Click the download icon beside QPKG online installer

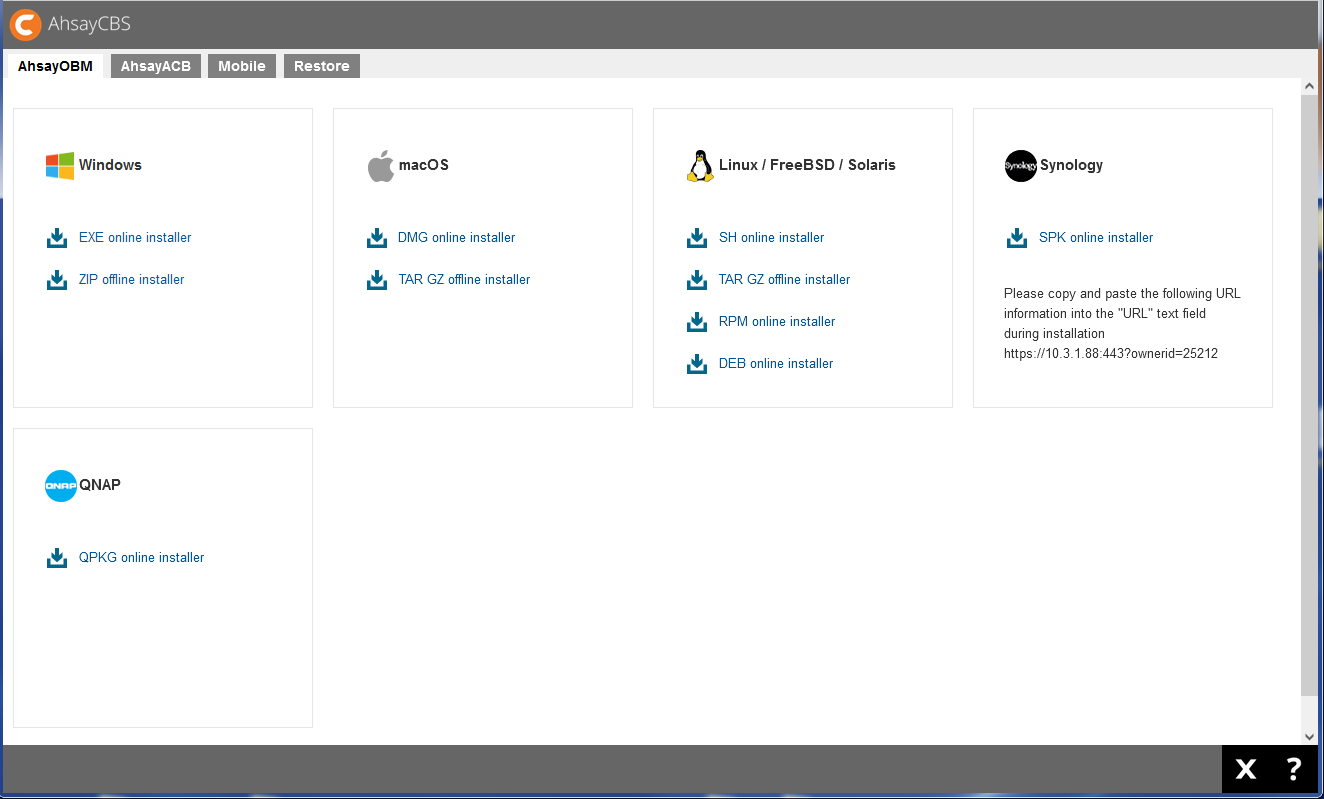point(57,557)
